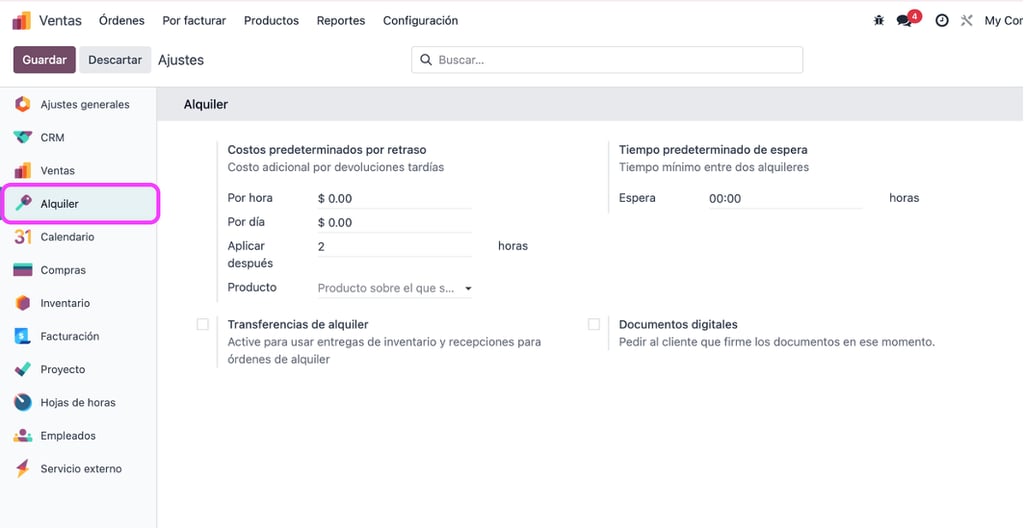
Task: Click the search magnifier icon
Action: click(x=426, y=60)
